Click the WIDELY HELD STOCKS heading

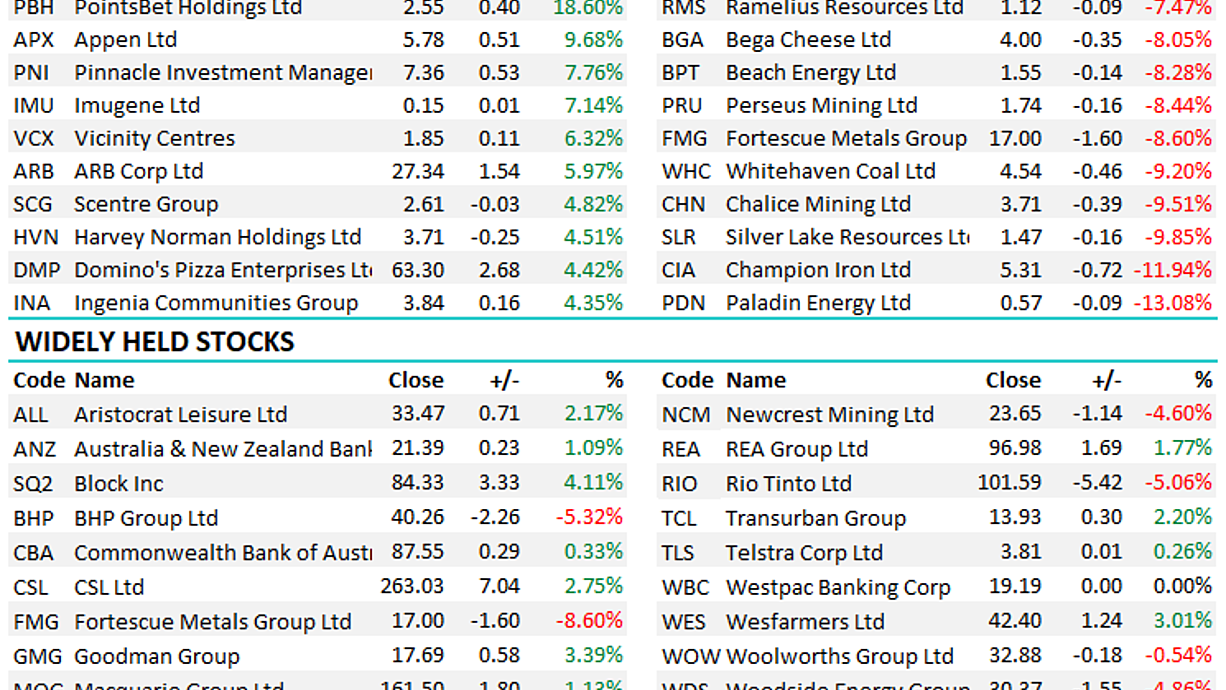(x=155, y=343)
